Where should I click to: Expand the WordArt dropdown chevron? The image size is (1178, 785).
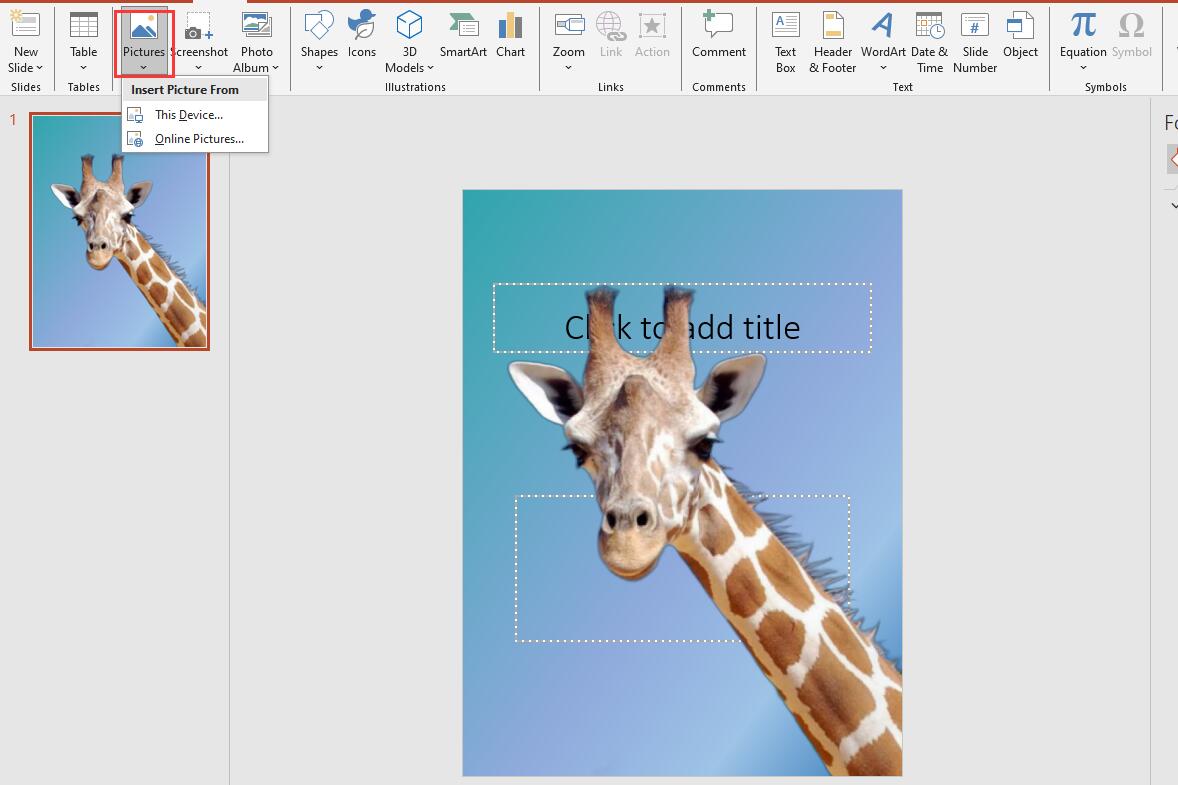tap(883, 68)
